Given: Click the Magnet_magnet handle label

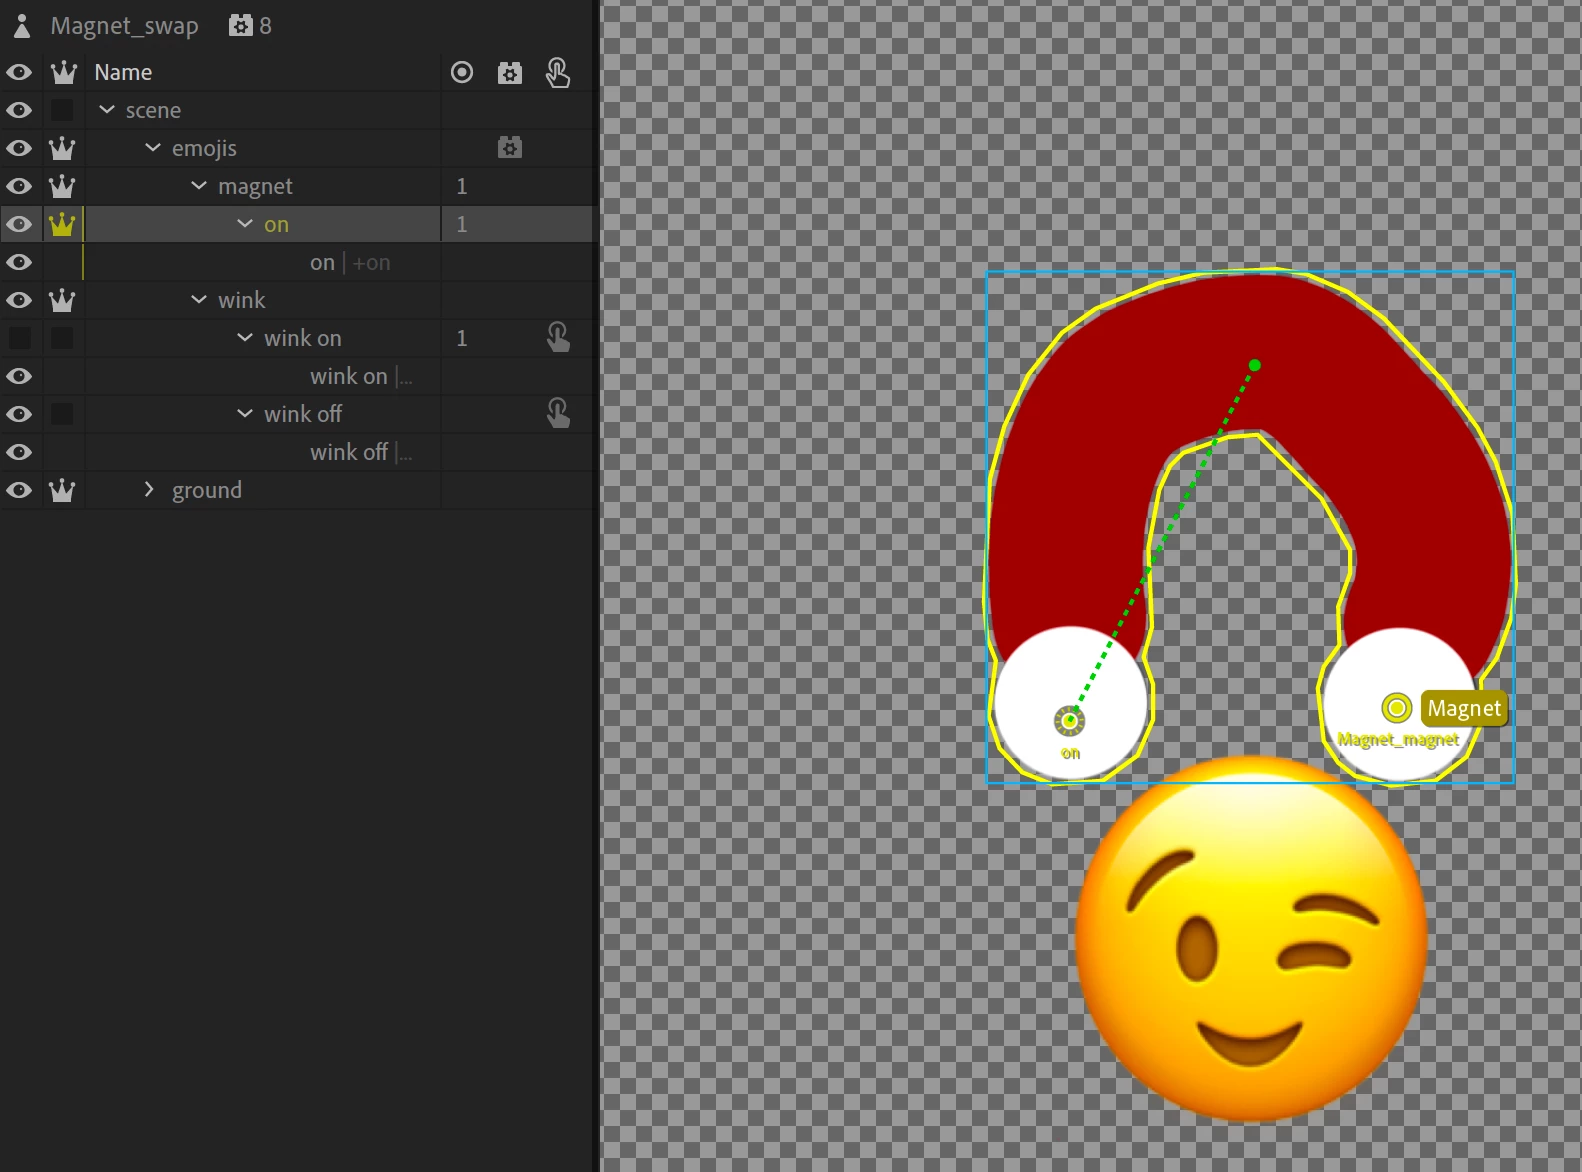Looking at the screenshot, I should tap(1398, 740).
